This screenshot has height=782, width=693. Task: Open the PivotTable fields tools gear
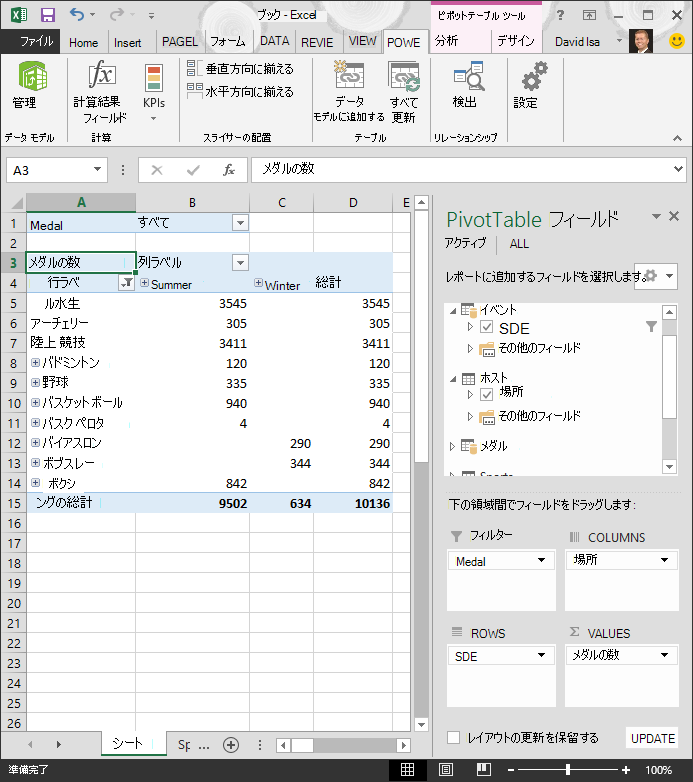coord(656,276)
